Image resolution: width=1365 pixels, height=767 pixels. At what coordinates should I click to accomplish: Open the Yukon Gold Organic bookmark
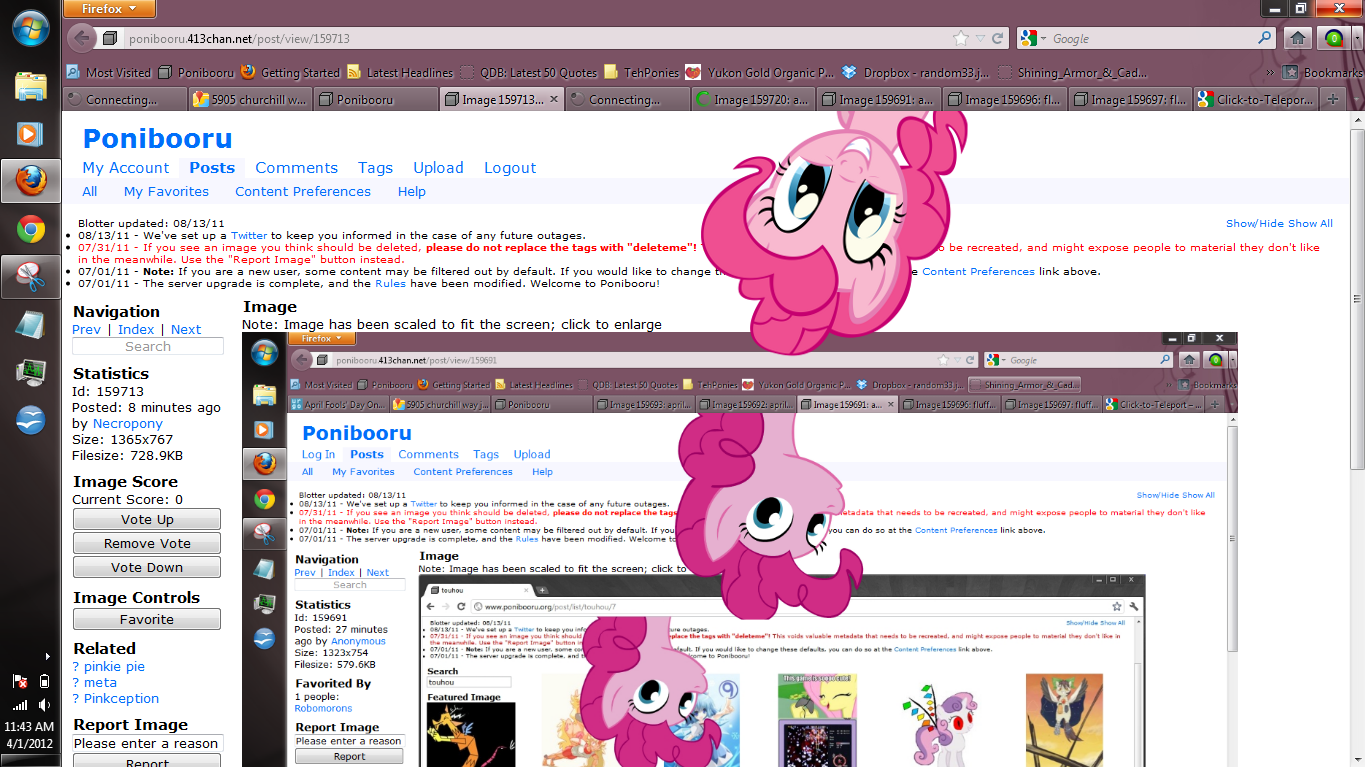[x=759, y=72]
